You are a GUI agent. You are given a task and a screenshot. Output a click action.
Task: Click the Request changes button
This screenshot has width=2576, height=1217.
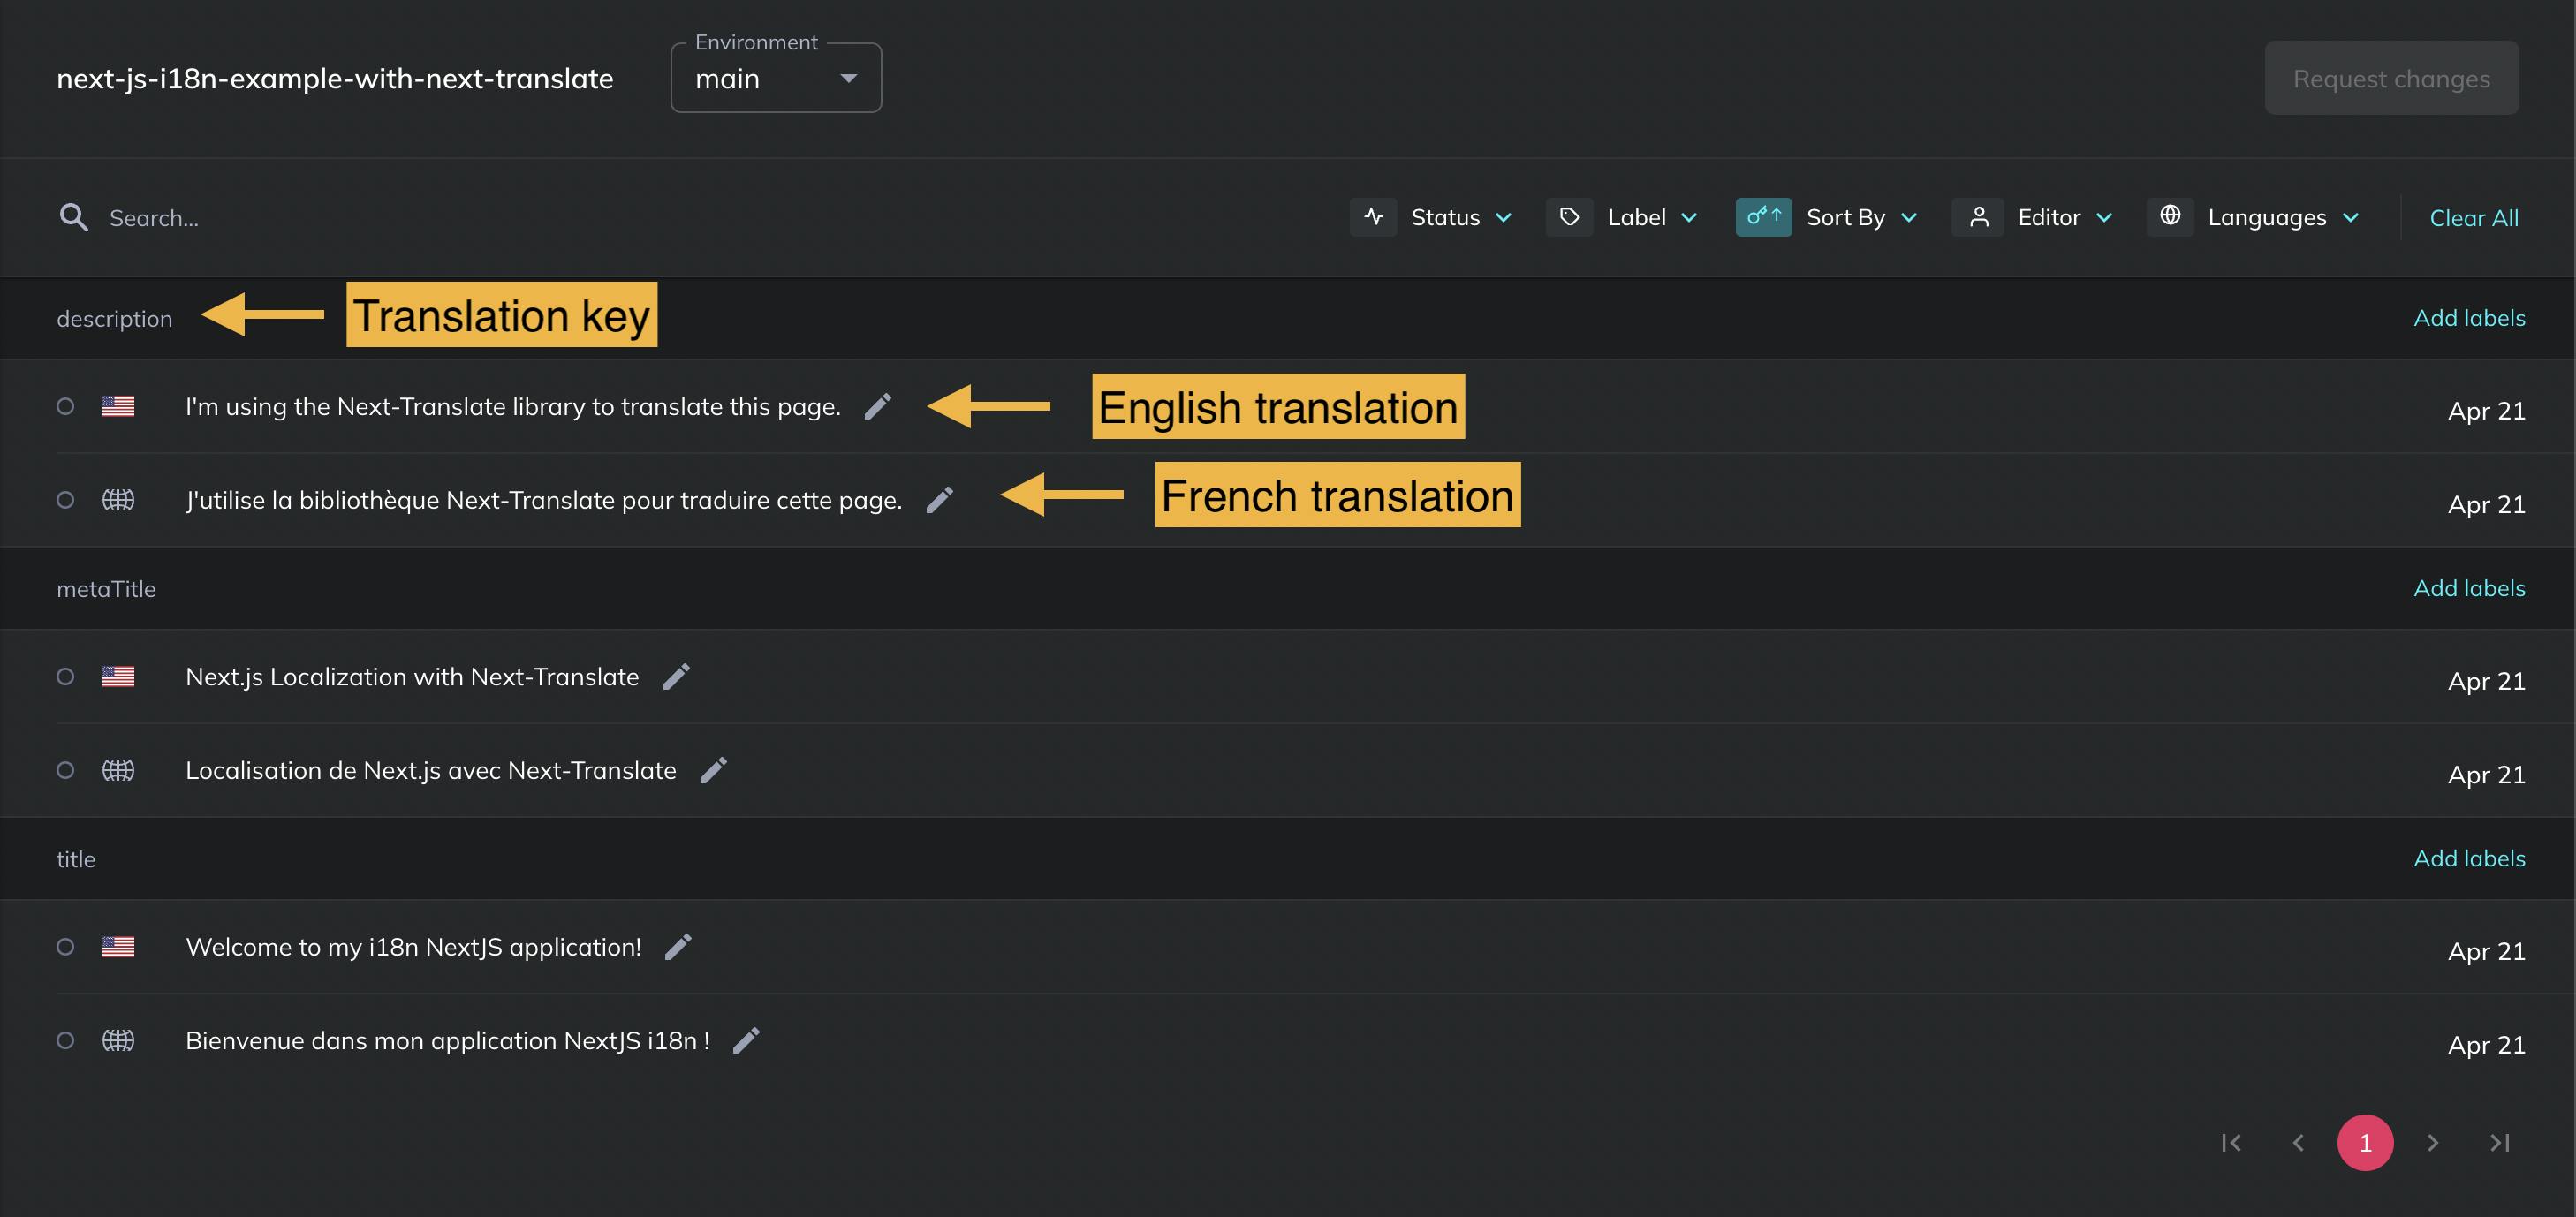click(2391, 78)
